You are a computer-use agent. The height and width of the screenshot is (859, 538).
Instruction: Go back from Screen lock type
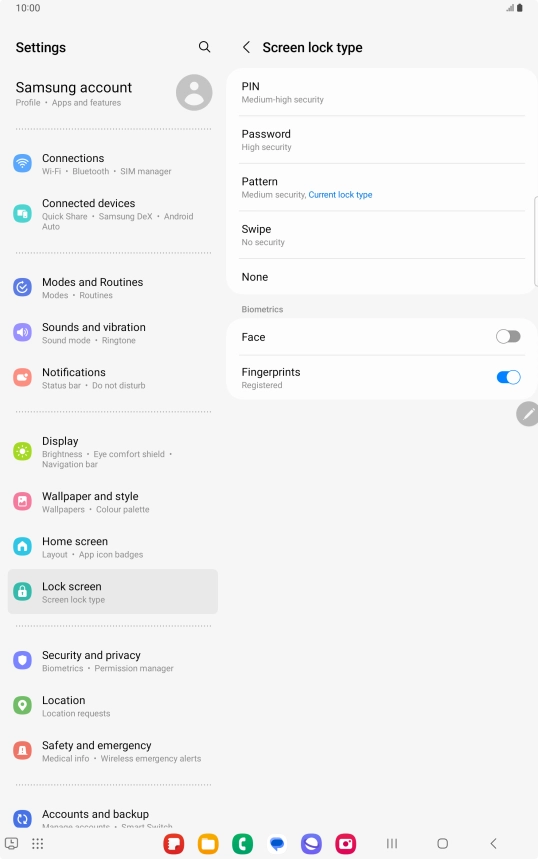247,48
